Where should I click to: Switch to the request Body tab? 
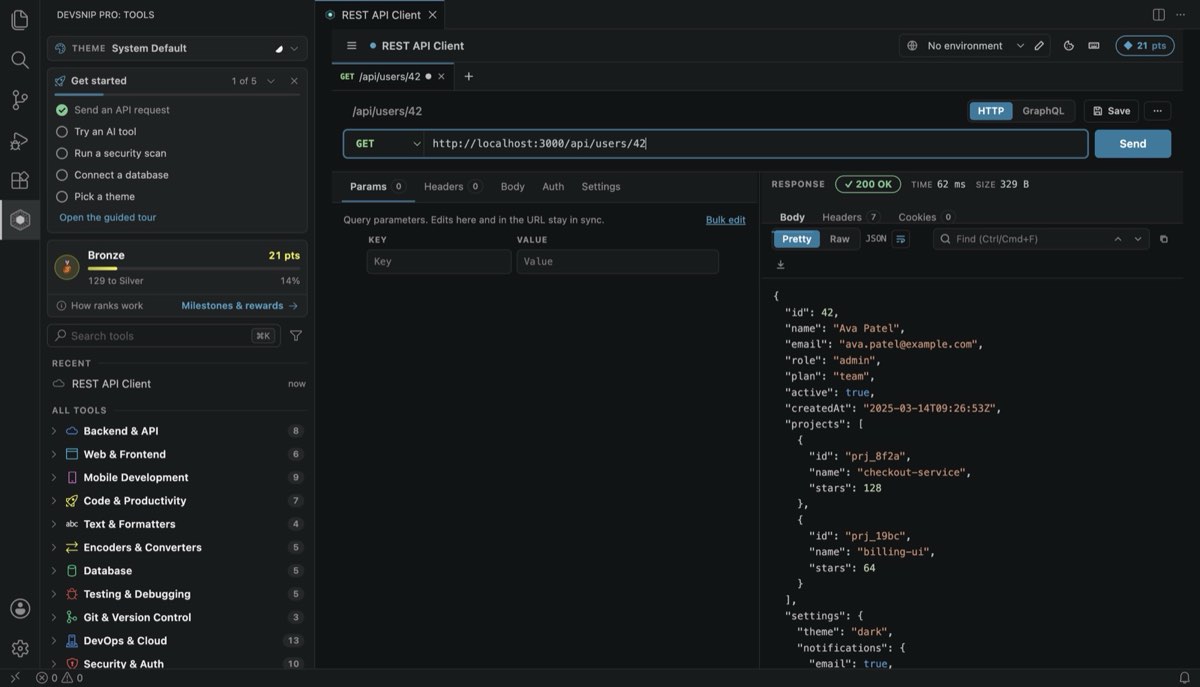(513, 186)
